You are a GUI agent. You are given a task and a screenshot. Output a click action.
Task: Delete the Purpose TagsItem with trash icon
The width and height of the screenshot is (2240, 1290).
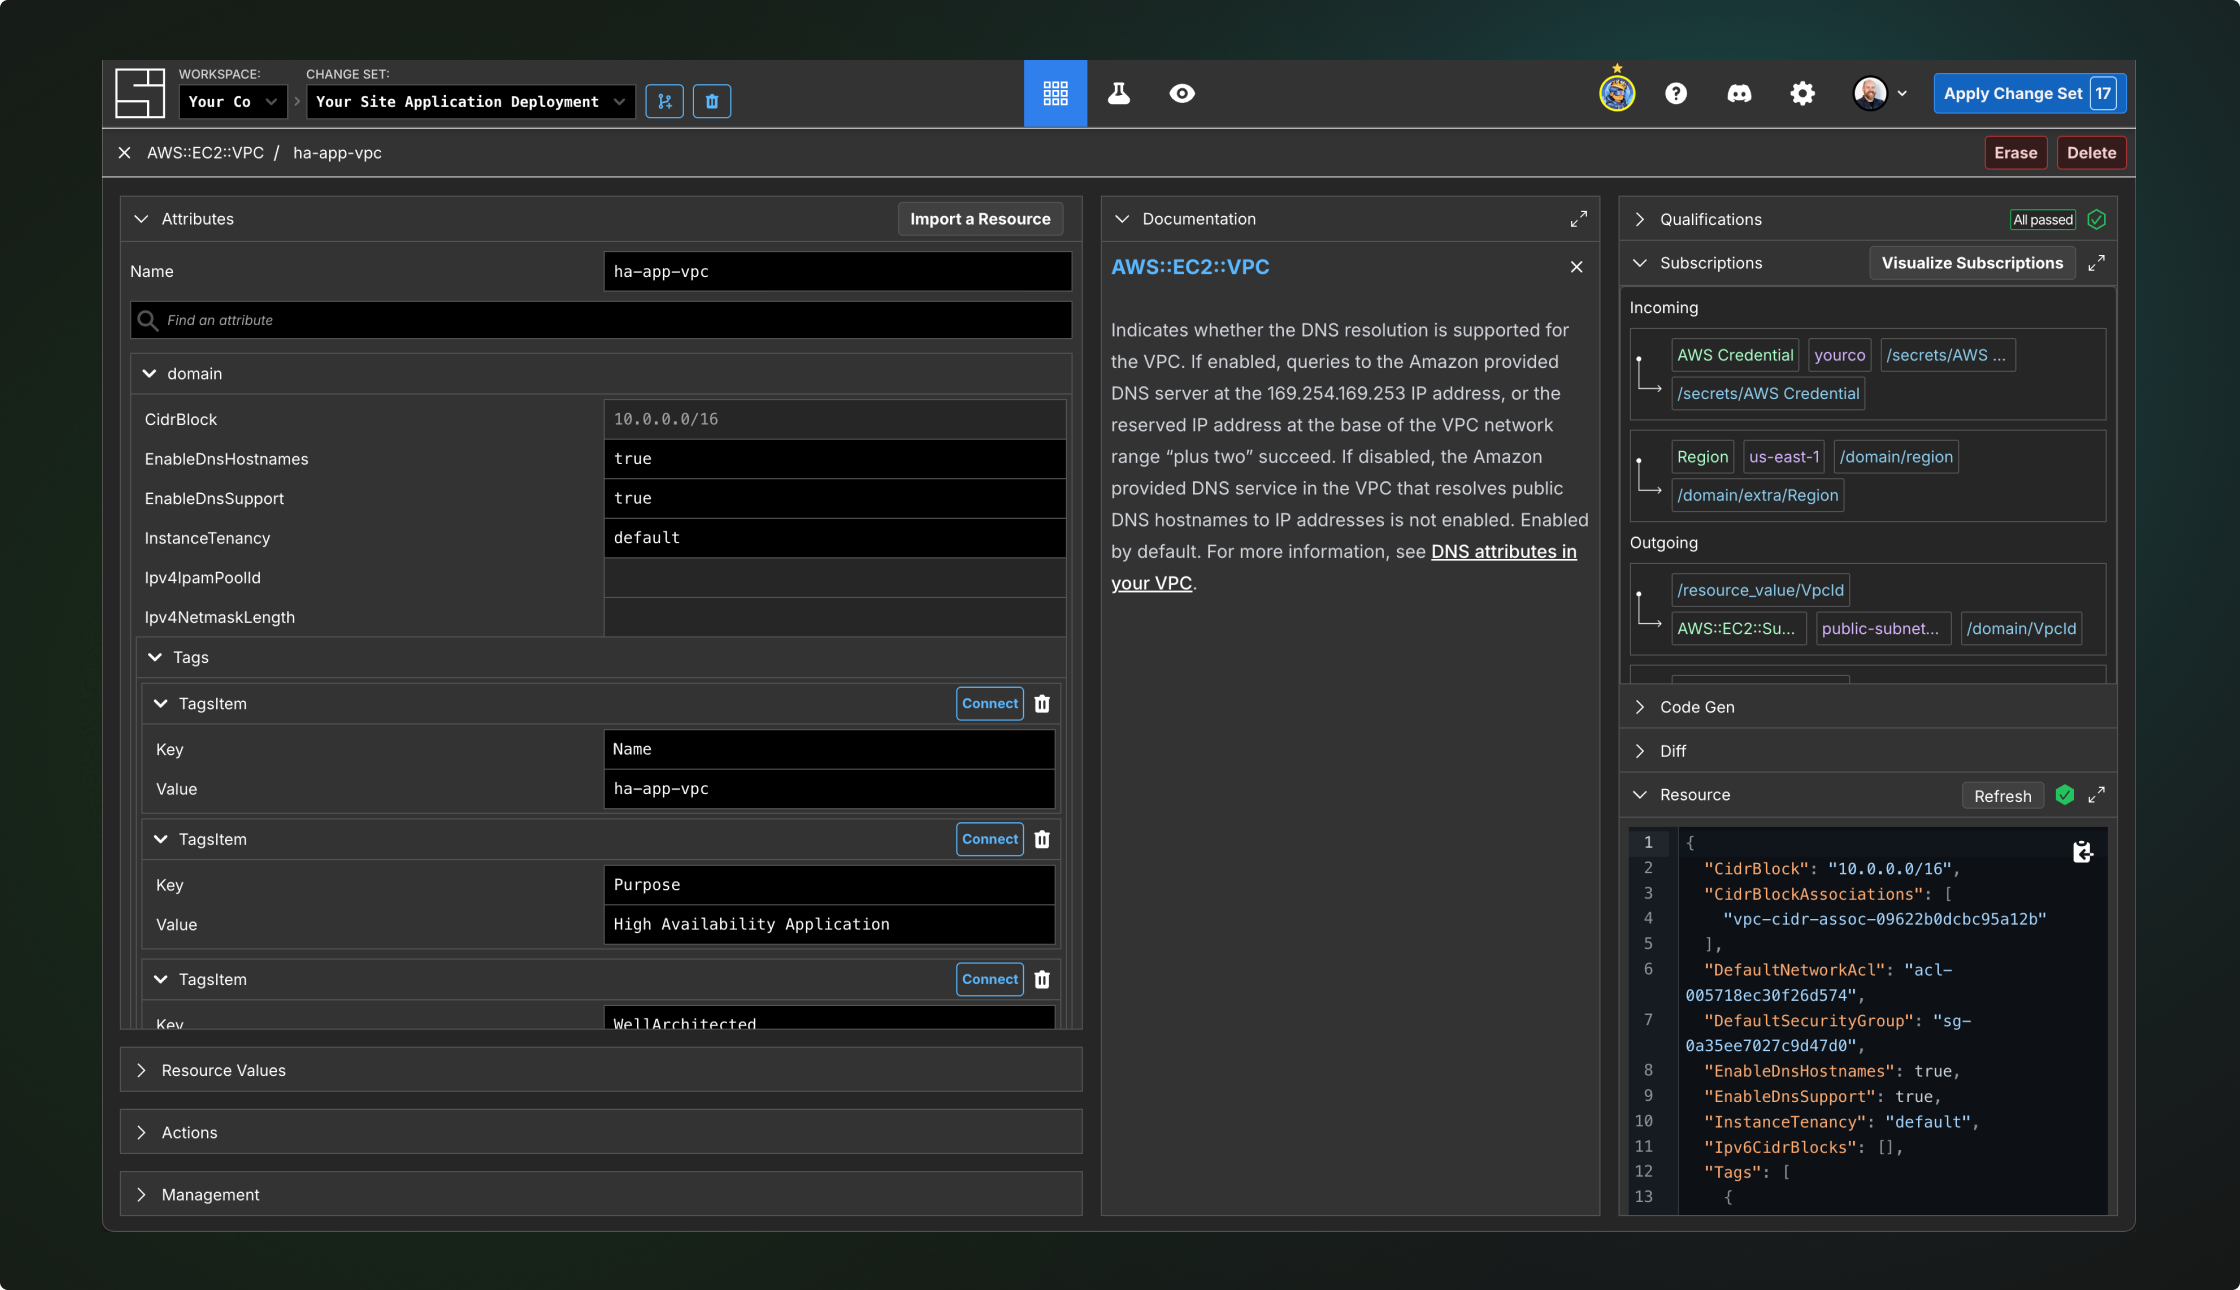click(1042, 839)
